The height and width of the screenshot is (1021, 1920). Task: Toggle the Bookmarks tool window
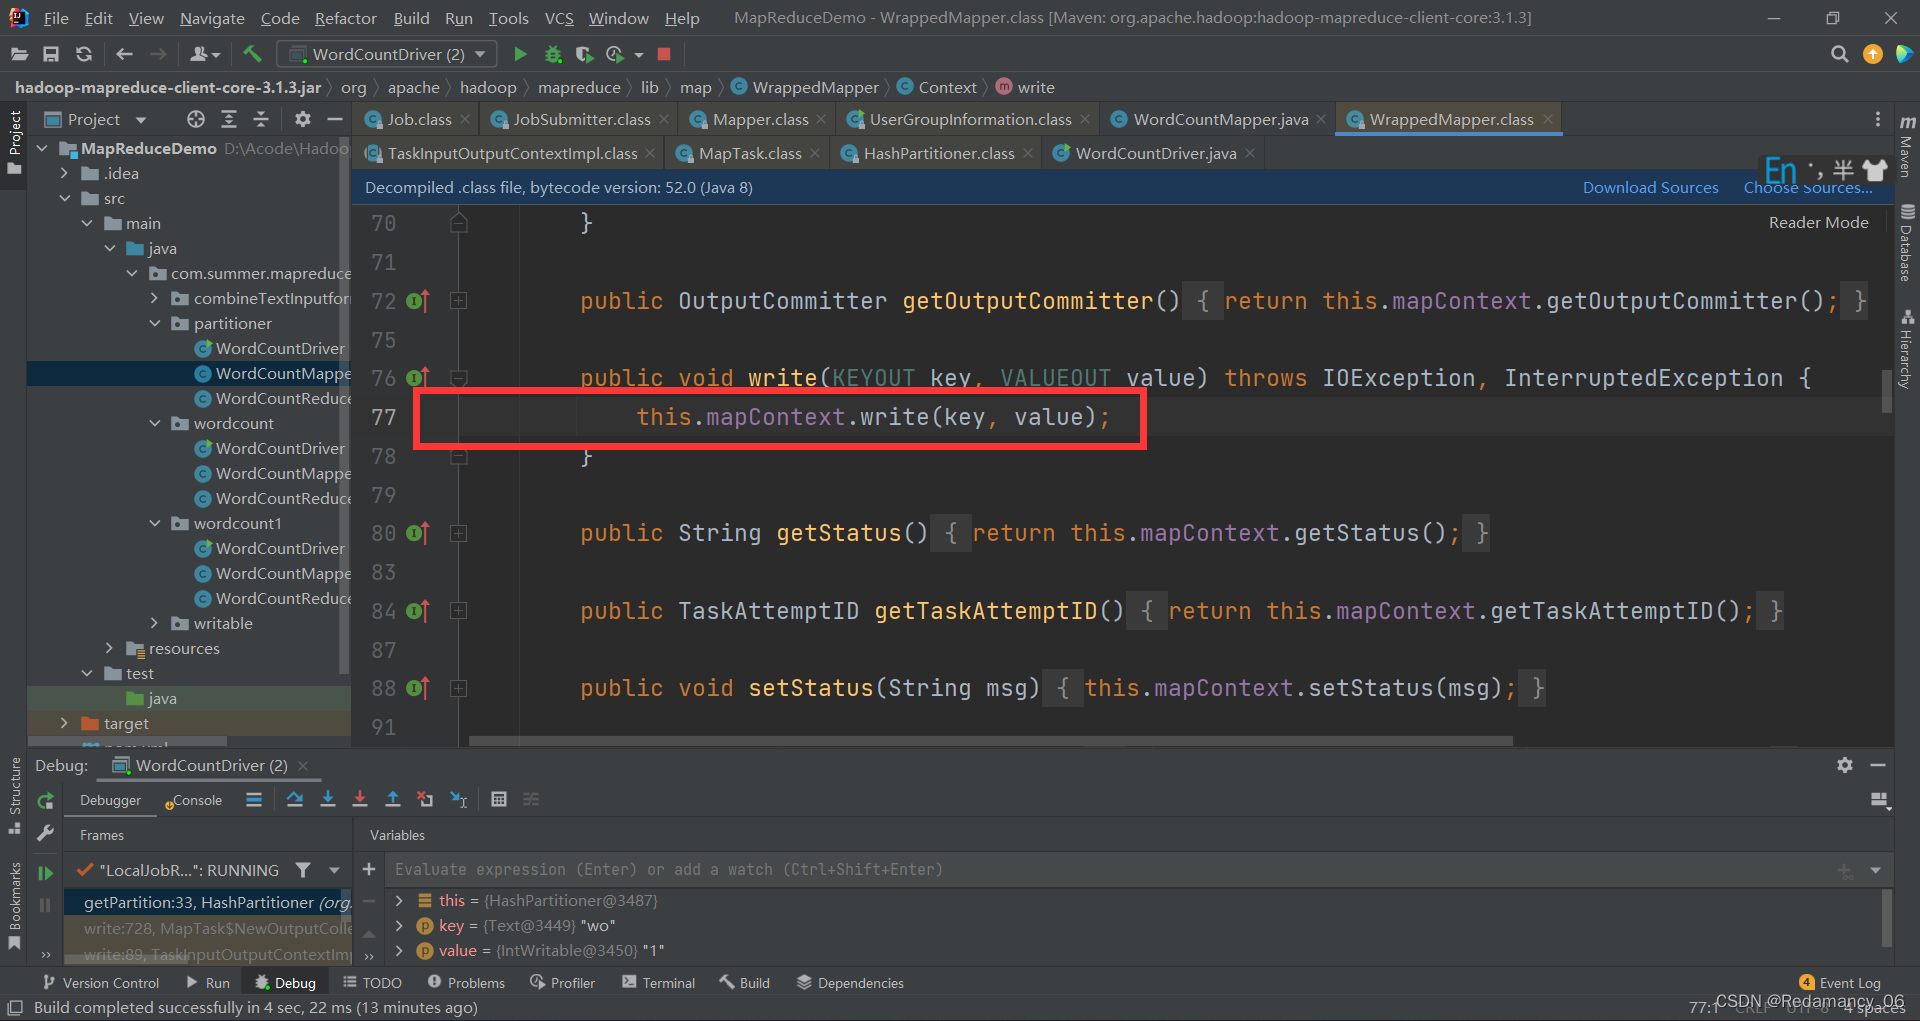point(14,906)
